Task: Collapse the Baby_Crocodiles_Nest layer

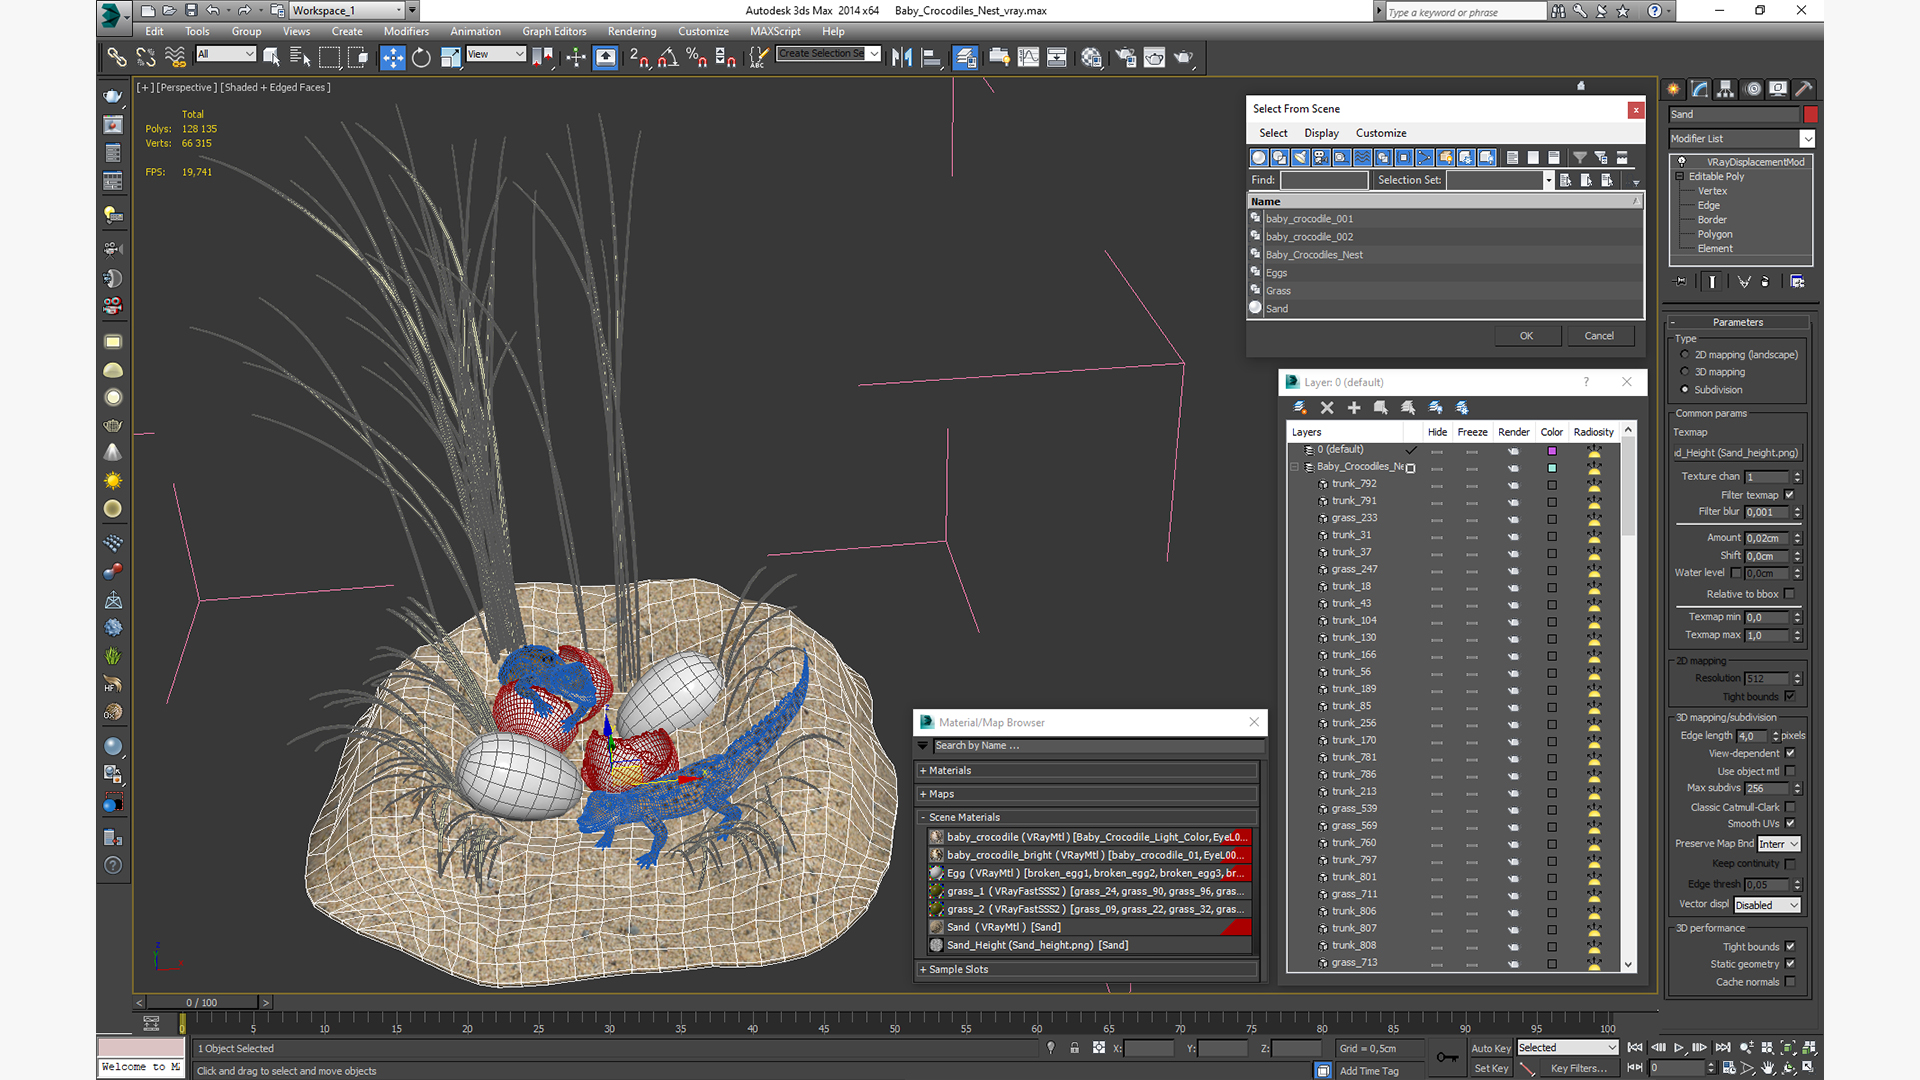Action: point(1294,467)
